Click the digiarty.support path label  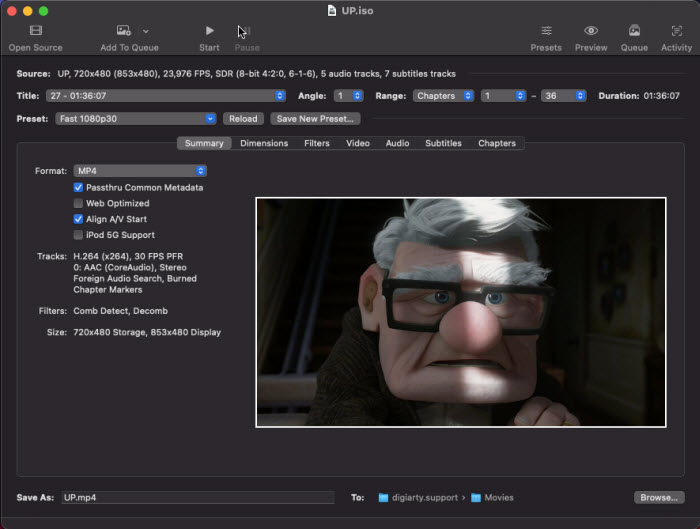(425, 497)
